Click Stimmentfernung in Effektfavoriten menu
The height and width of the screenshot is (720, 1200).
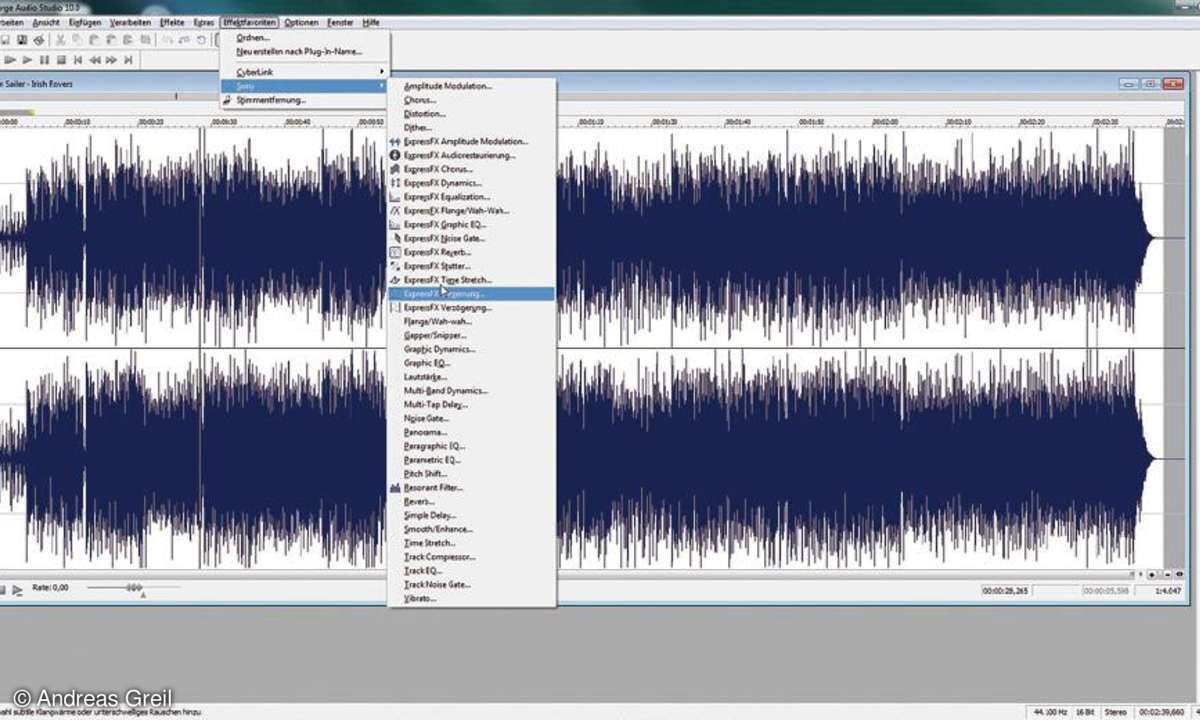(x=304, y=100)
